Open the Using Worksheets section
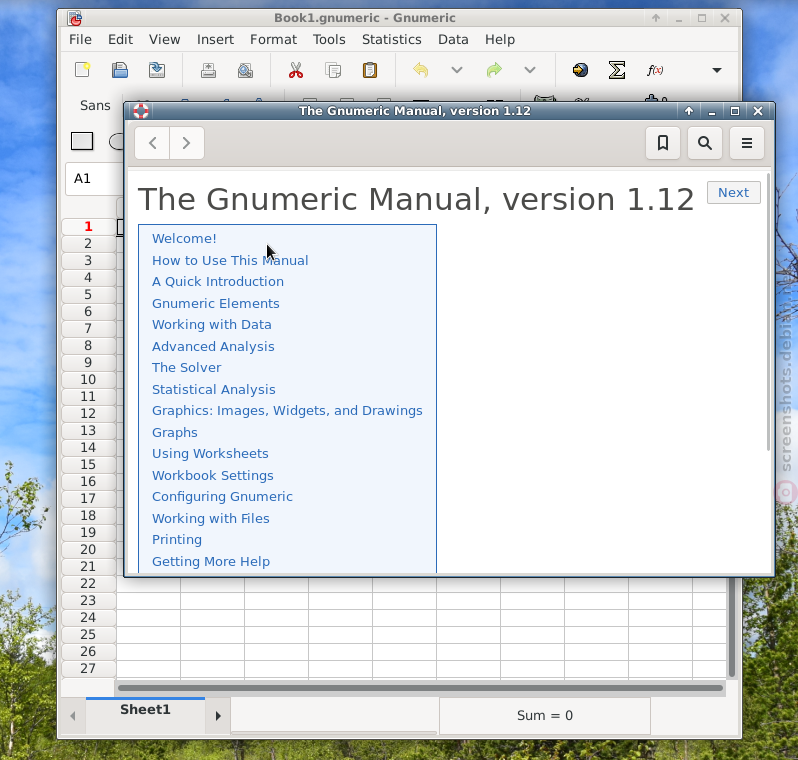 210,454
